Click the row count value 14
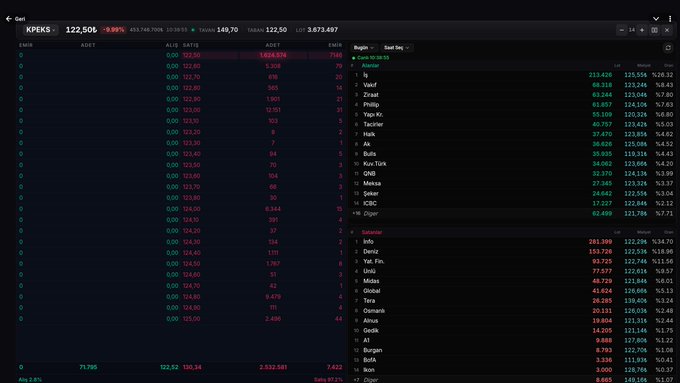 pyautogui.click(x=632, y=30)
